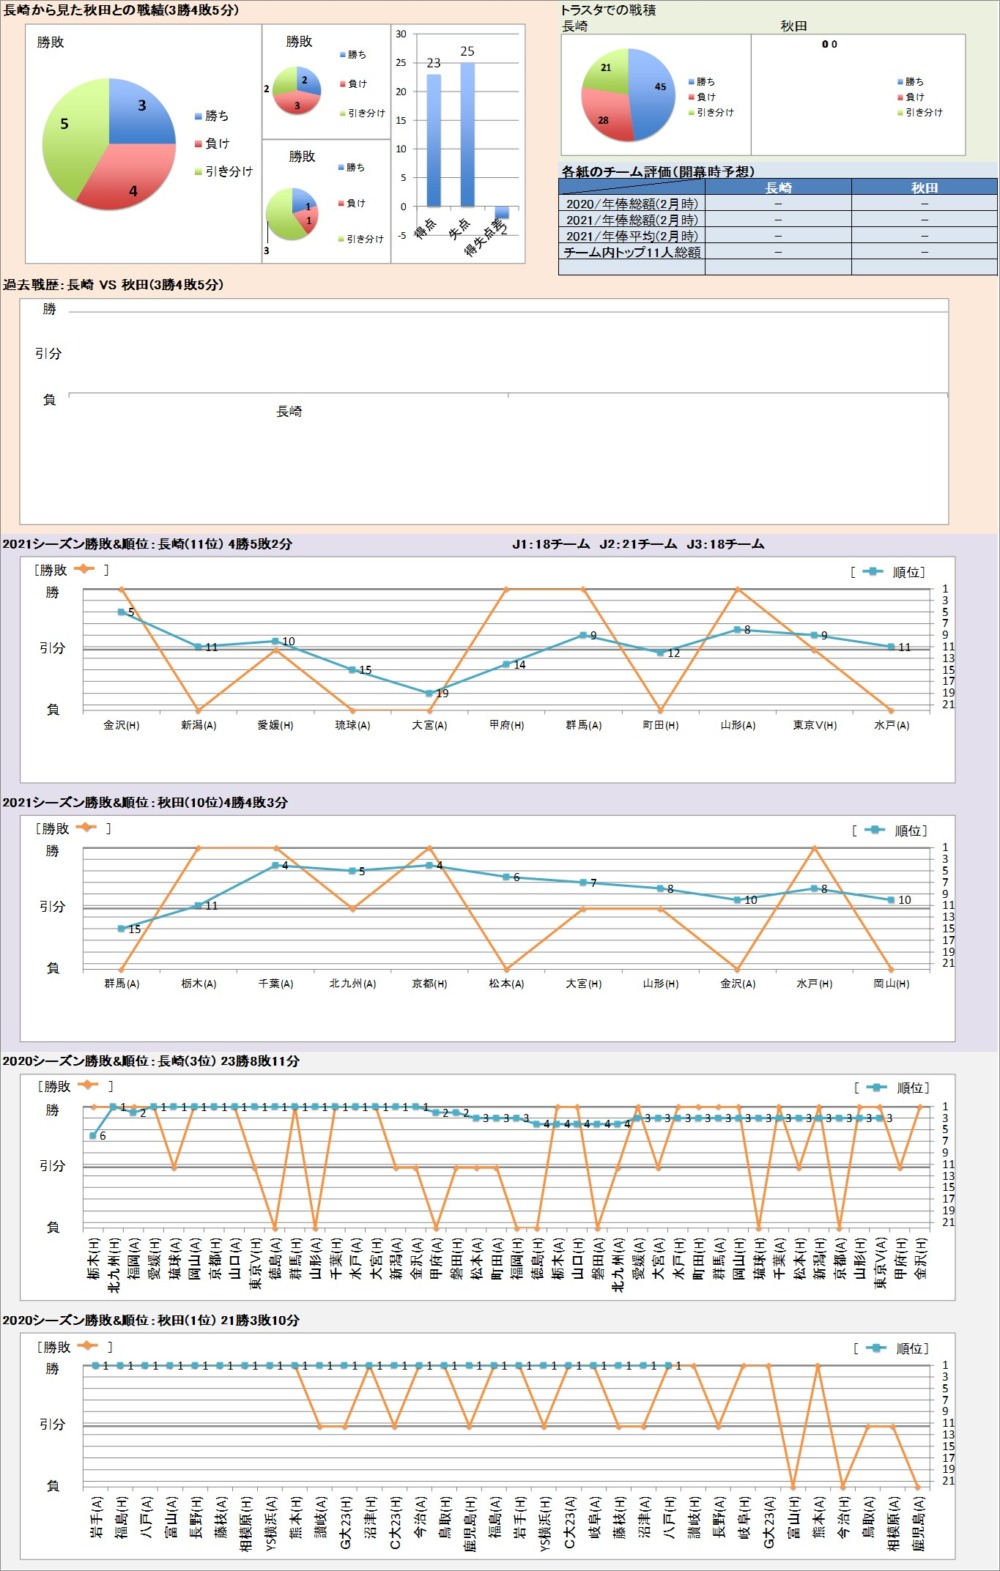Select the red slice labeled 4 in large pie

click(130, 180)
